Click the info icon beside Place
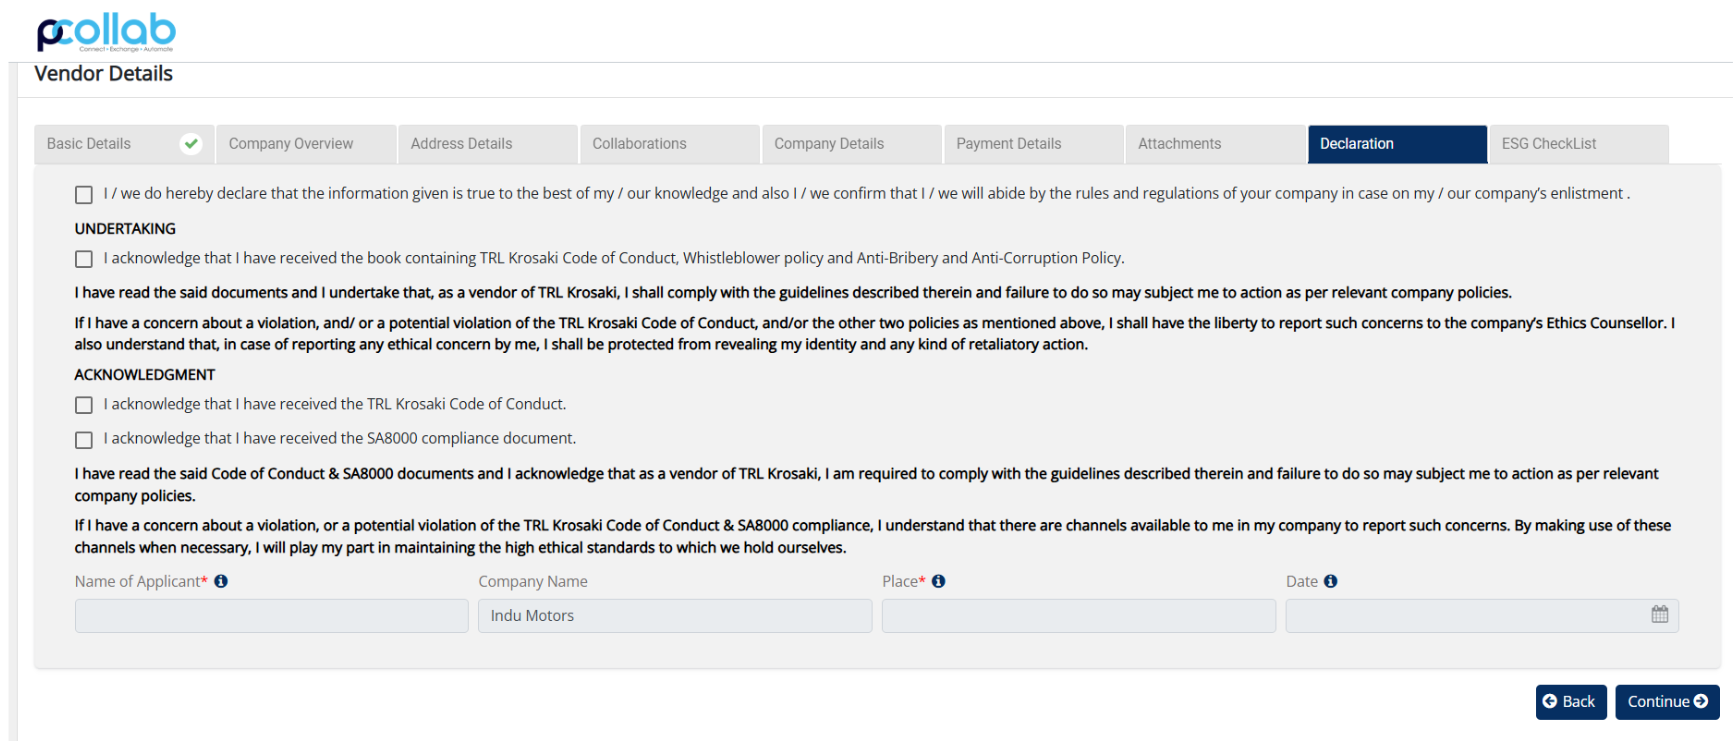 (938, 581)
